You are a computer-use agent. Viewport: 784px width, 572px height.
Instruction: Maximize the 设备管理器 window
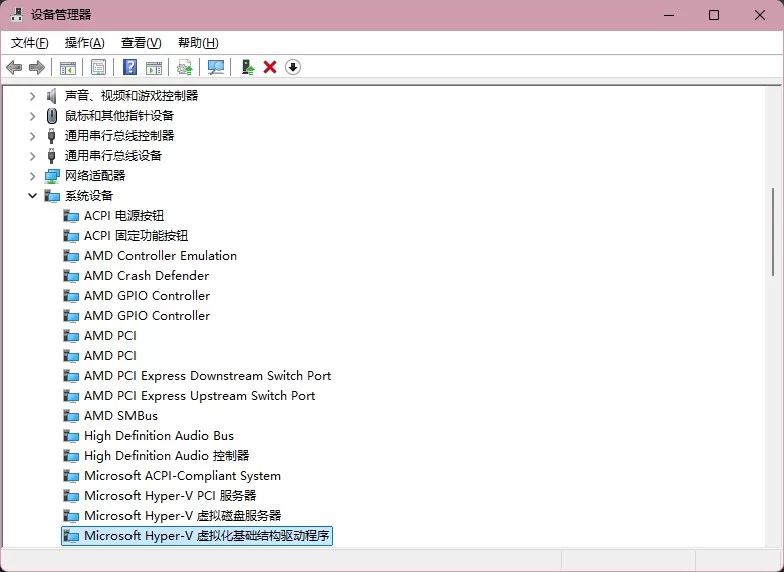[714, 15]
